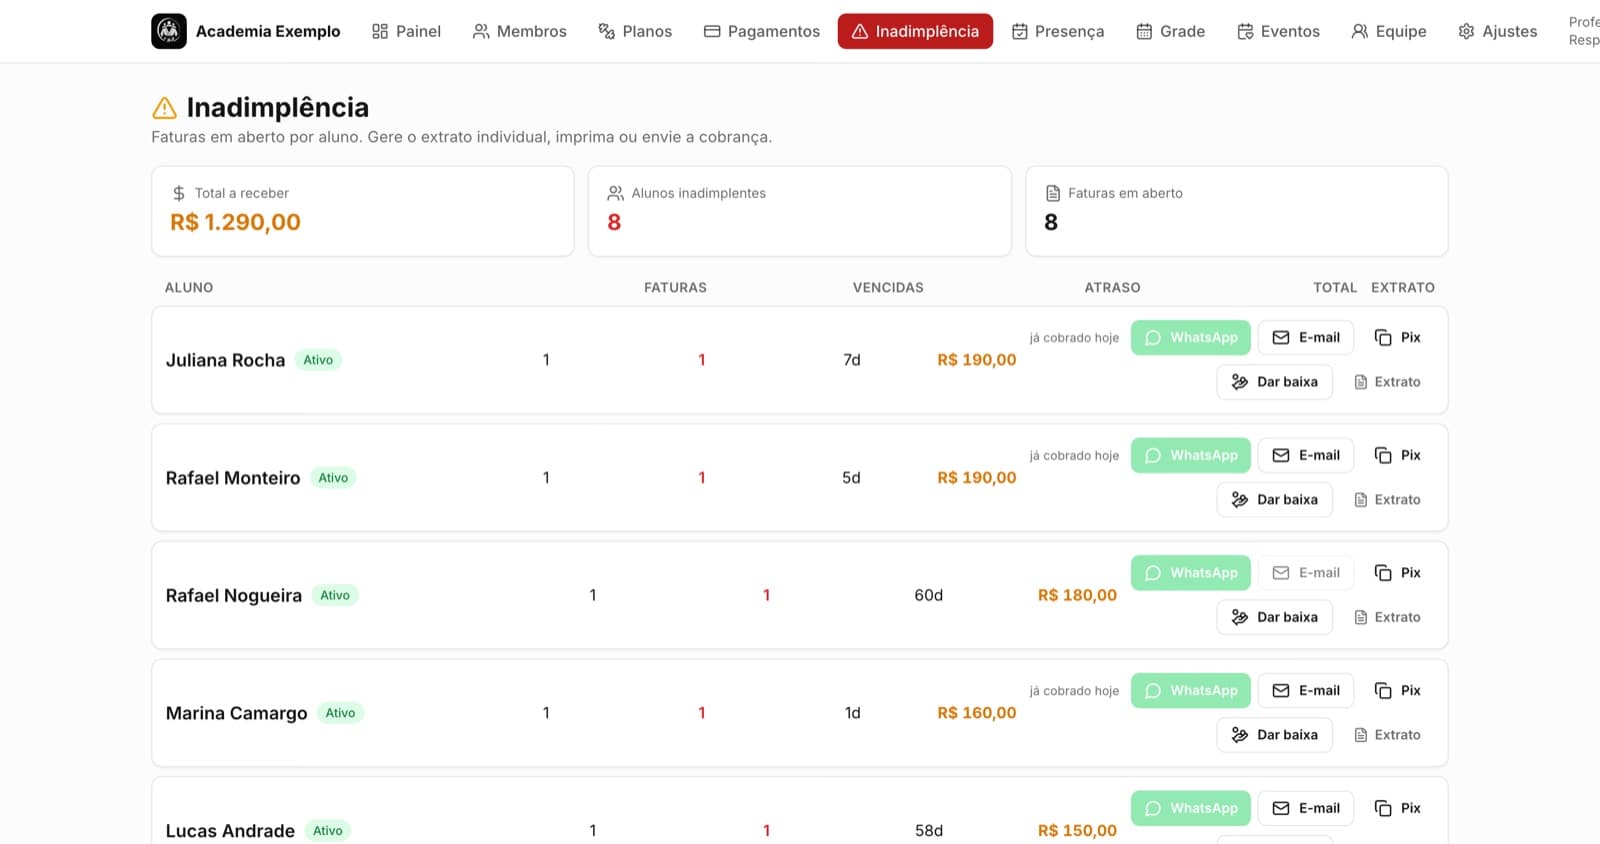The height and width of the screenshot is (844, 1600).
Task: Open Extrato for Marina Camargo
Action: (x=1387, y=735)
